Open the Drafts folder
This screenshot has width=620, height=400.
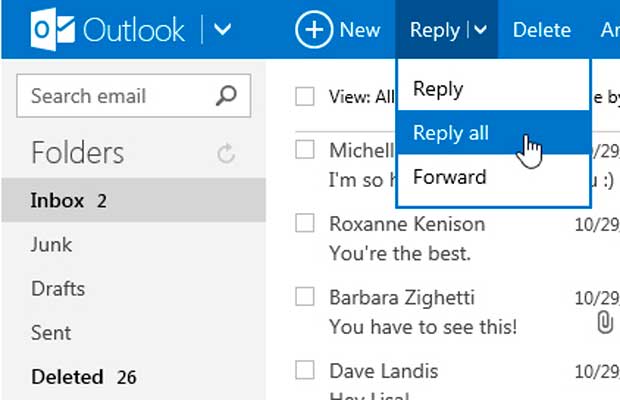tap(58, 288)
